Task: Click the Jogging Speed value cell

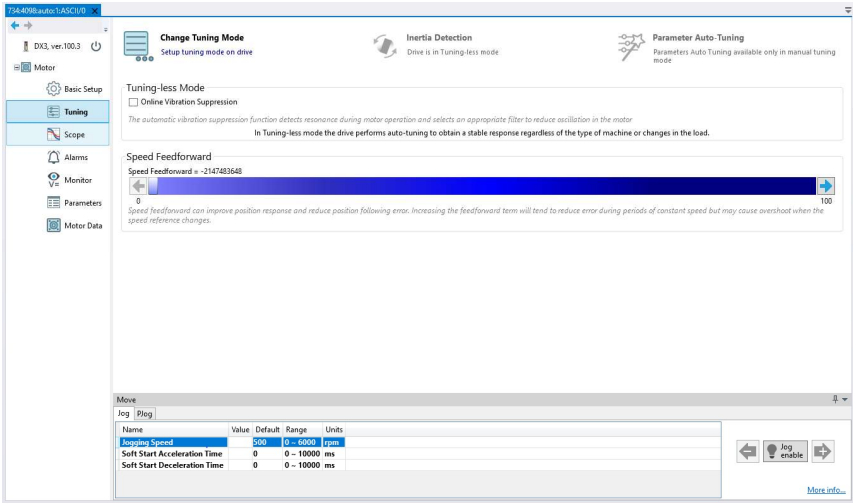Action: 240,442
